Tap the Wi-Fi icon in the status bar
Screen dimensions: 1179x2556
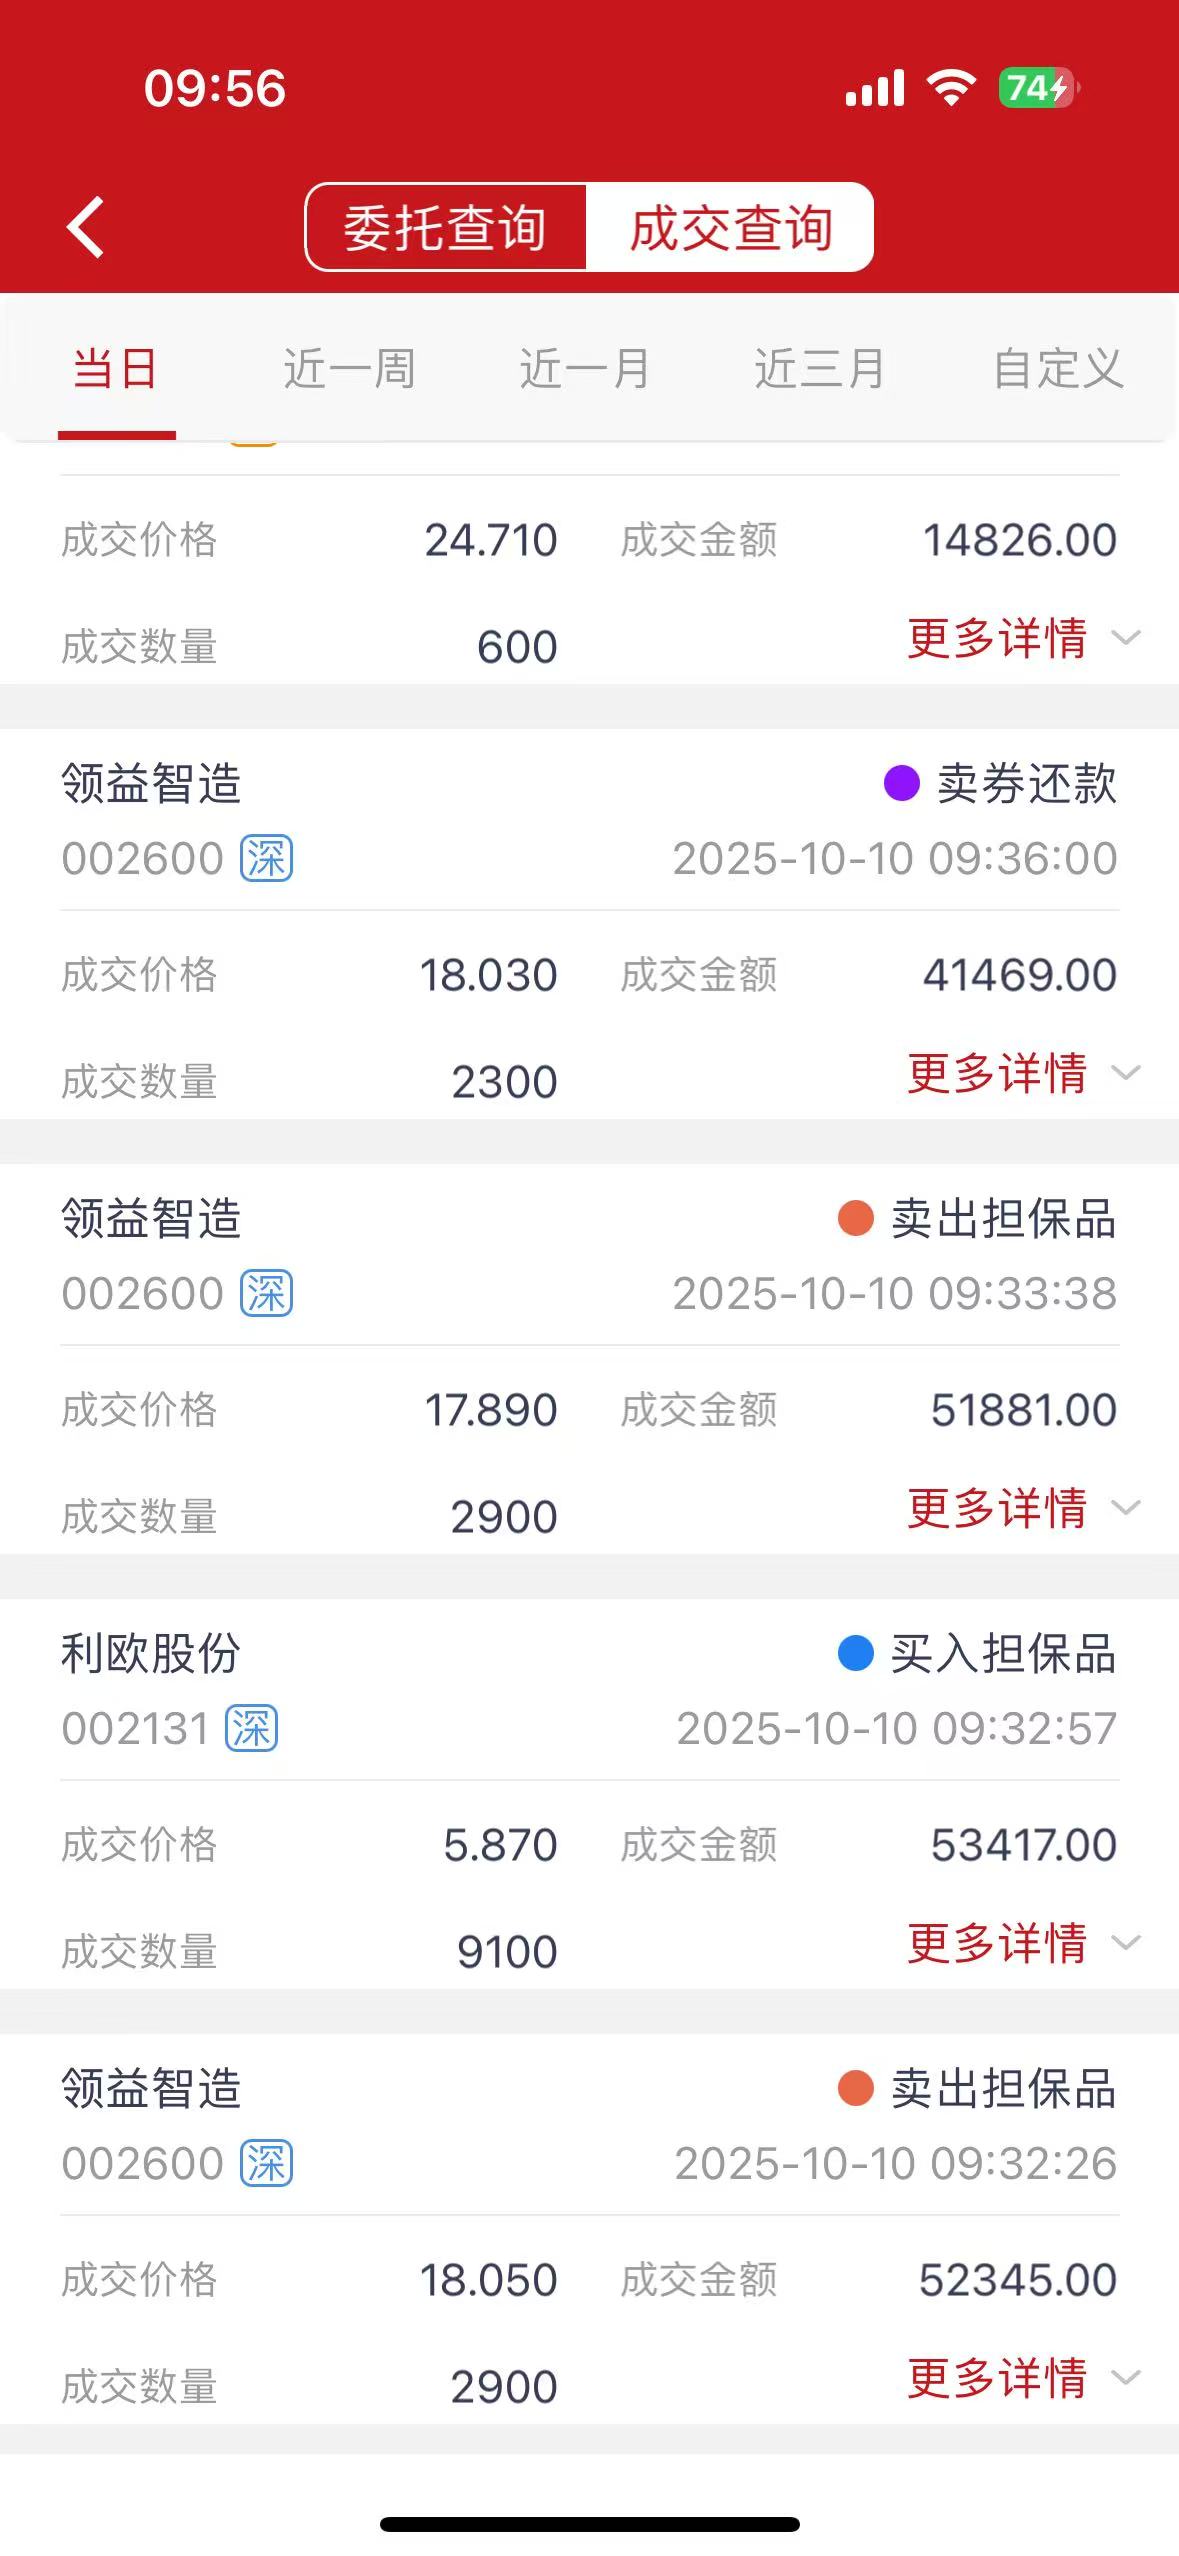tap(951, 88)
